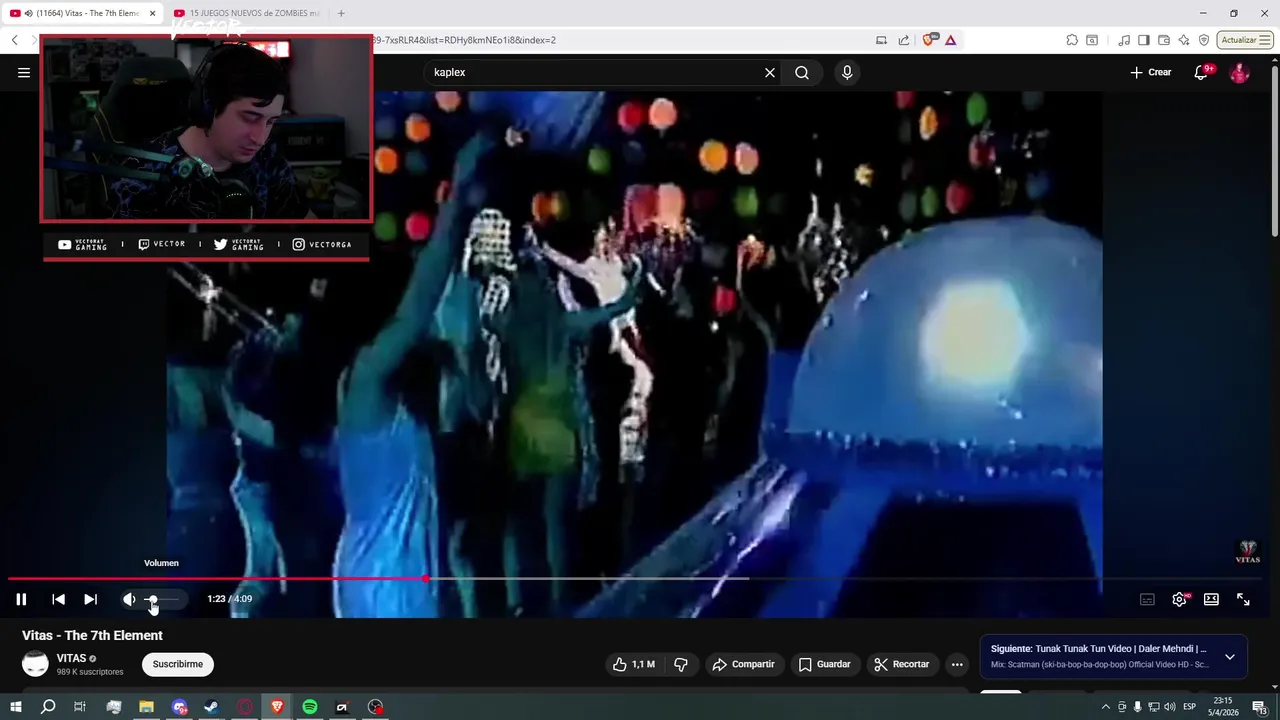Open a new browser tab
1280x720 pixels.
pos(341,13)
